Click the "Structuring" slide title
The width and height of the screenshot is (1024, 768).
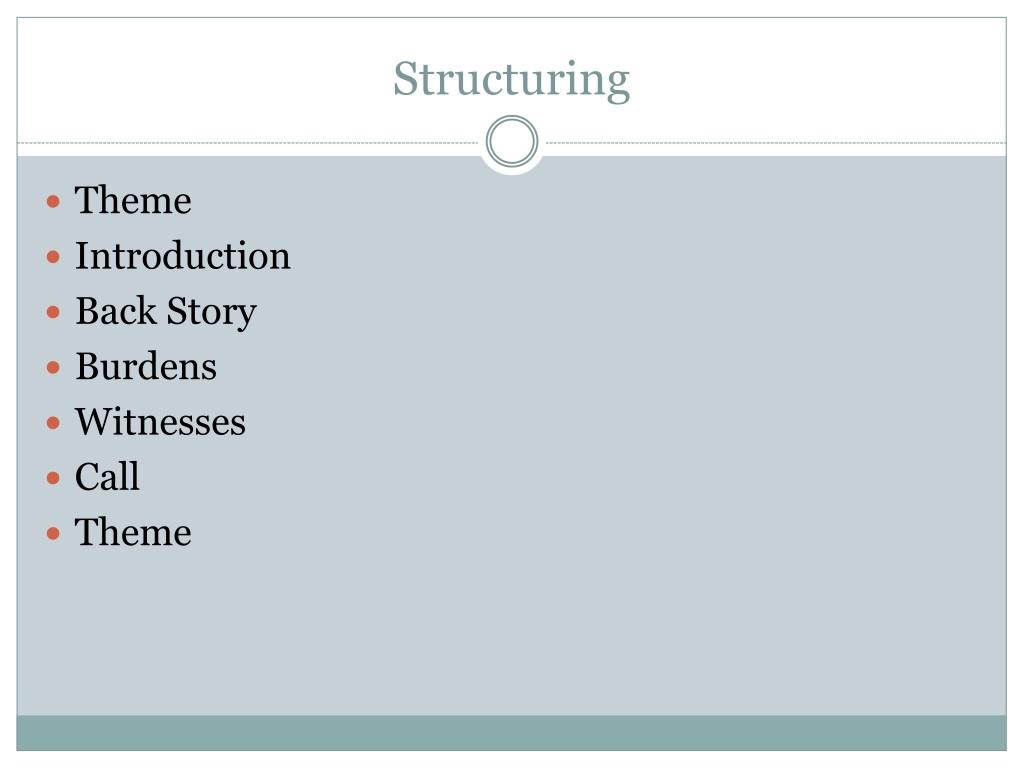tap(511, 80)
